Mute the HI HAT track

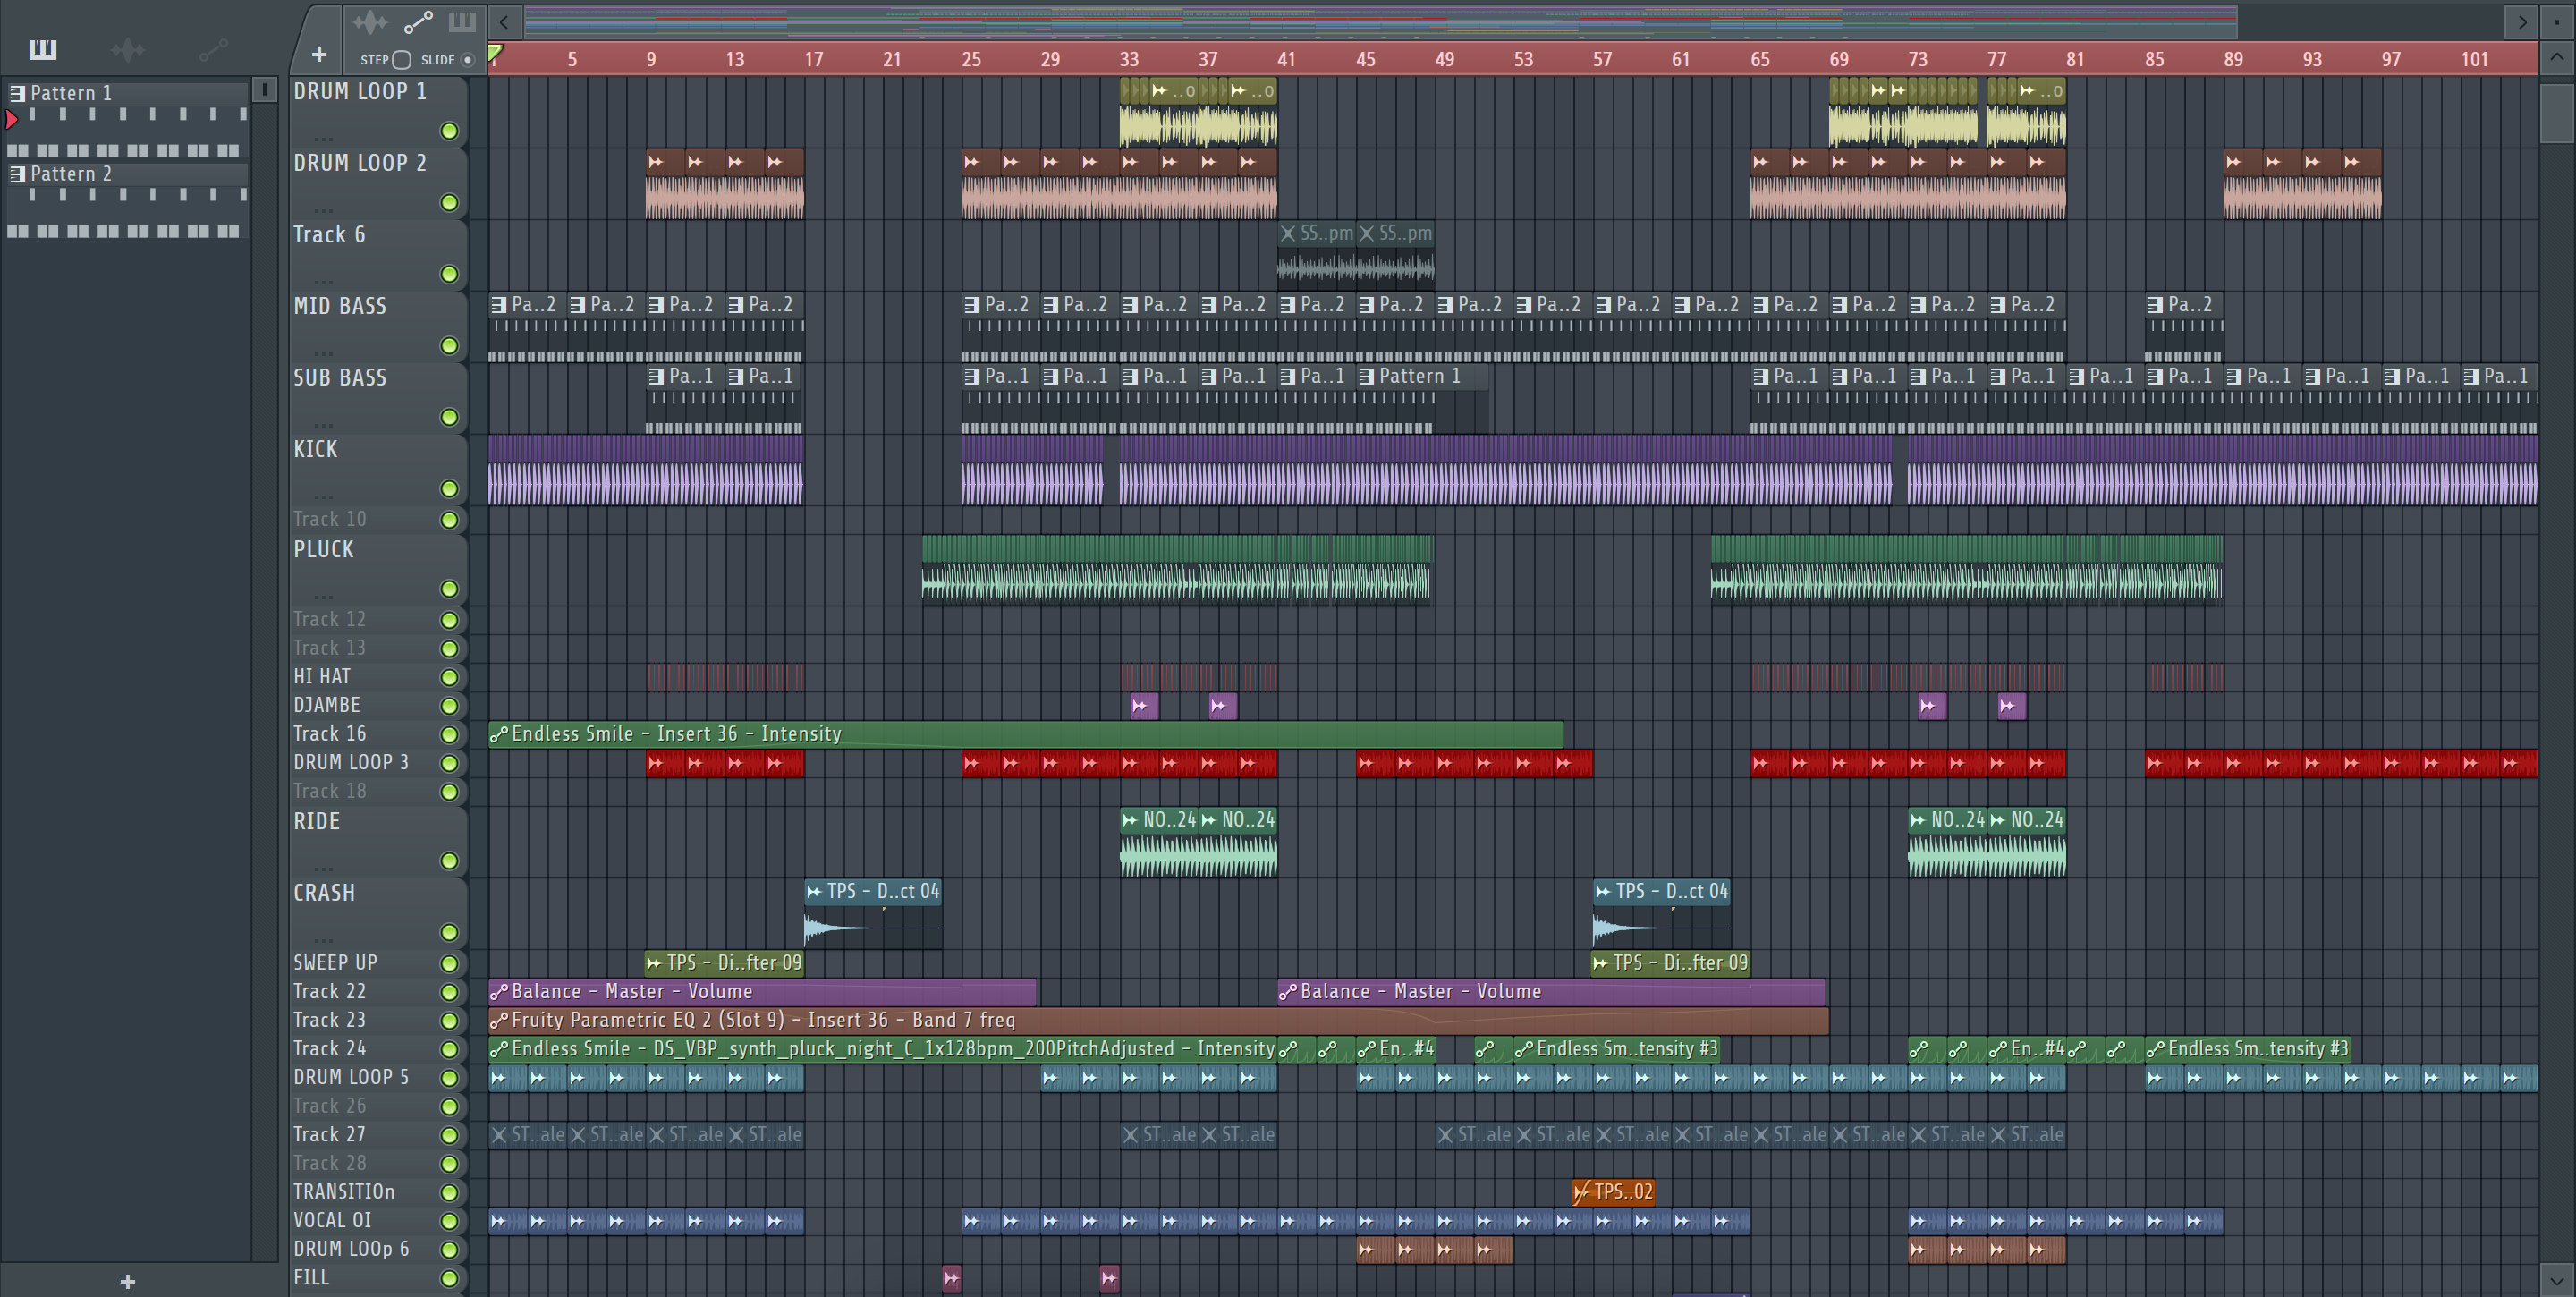click(449, 677)
